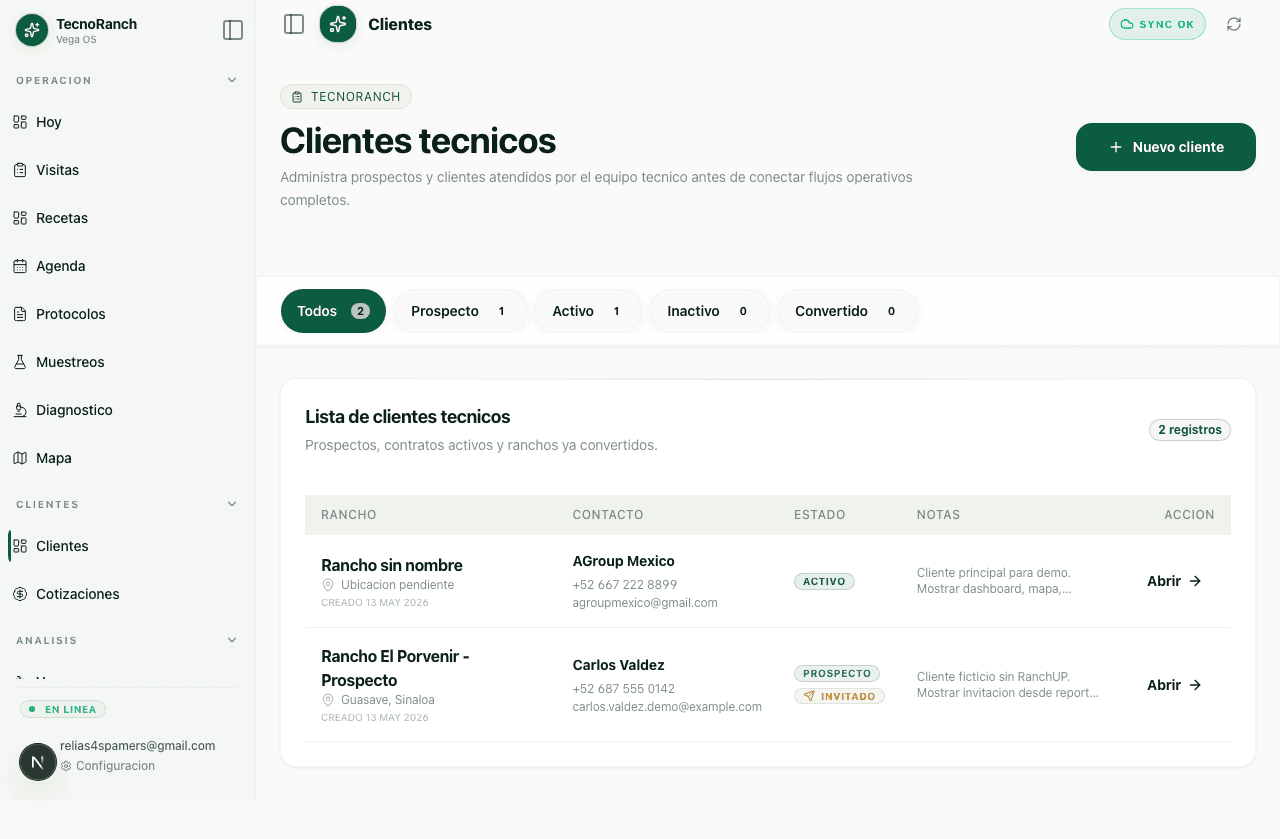The height and width of the screenshot is (839, 1280).
Task: Click the PROSPECTO status badge
Action: pos(837,673)
